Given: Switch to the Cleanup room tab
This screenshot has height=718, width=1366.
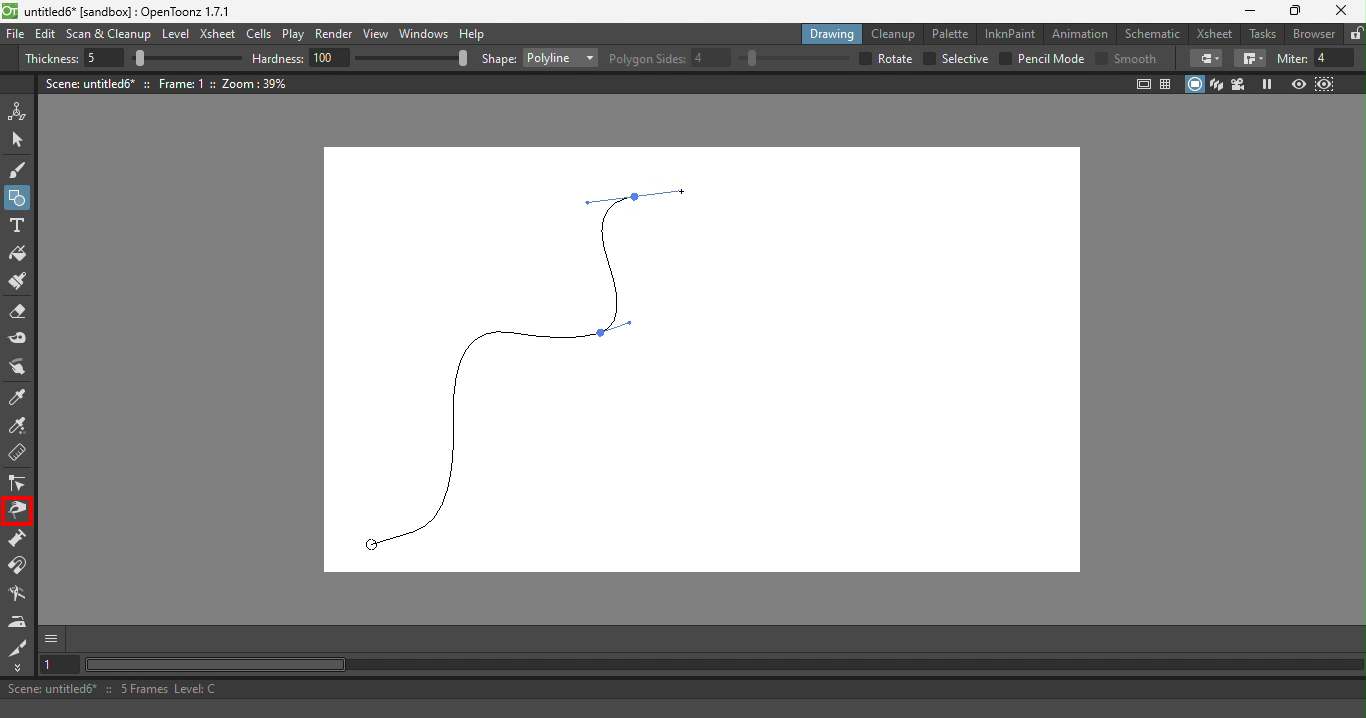Looking at the screenshot, I should 893,33.
